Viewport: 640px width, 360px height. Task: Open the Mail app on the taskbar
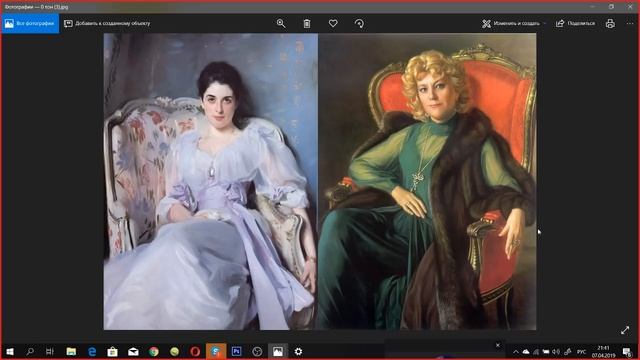(133, 351)
